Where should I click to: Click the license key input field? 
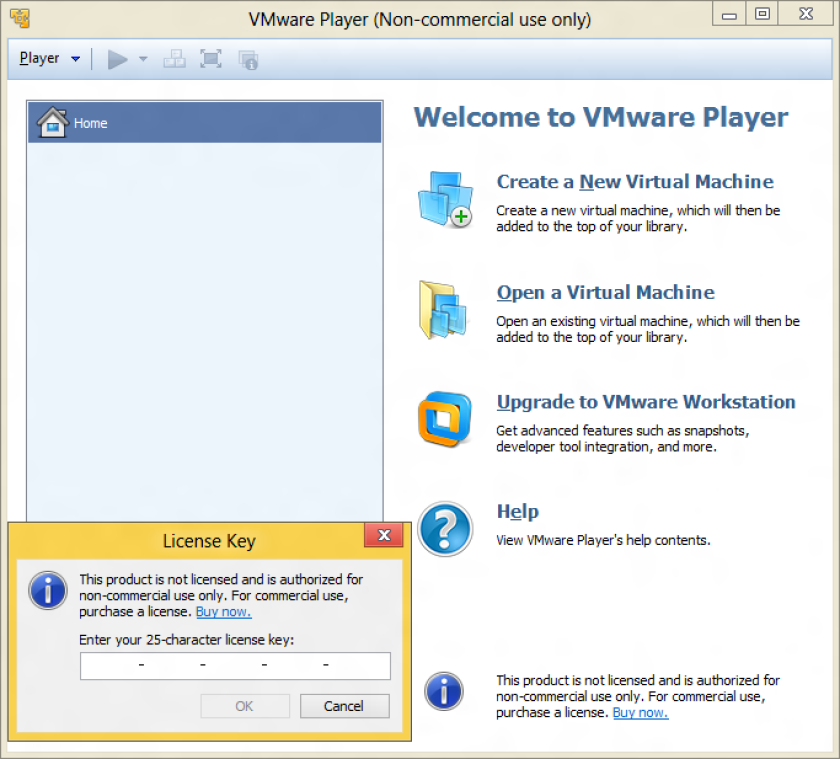[x=235, y=666]
